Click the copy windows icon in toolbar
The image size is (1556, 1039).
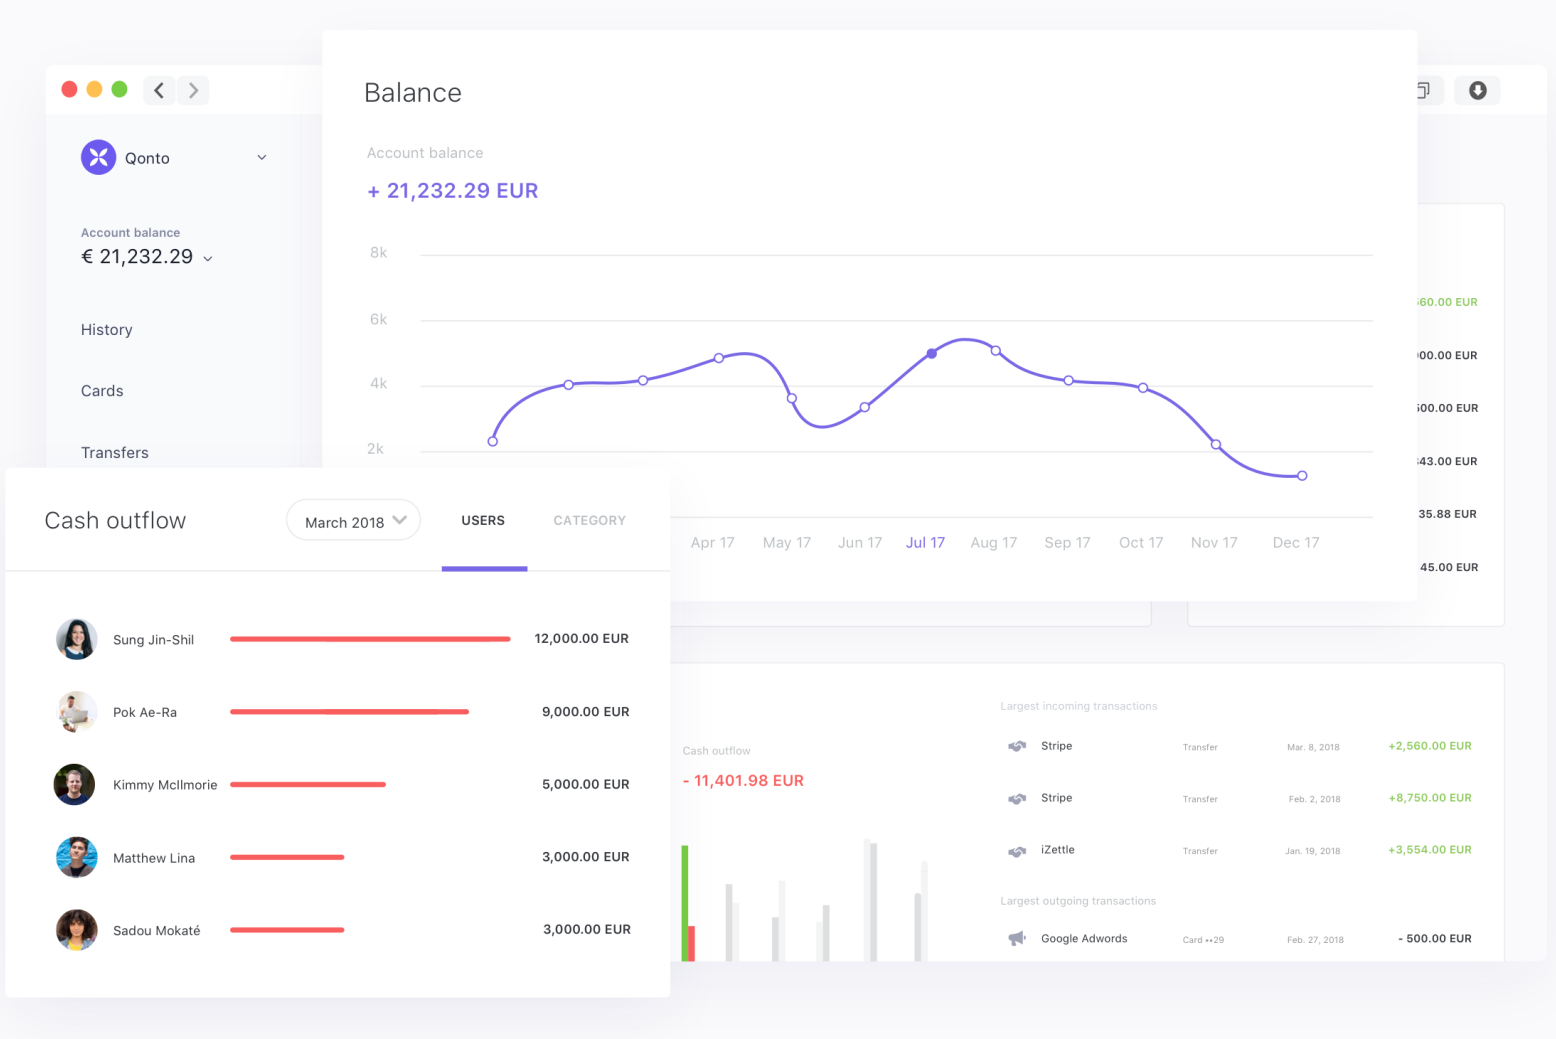(x=1423, y=91)
